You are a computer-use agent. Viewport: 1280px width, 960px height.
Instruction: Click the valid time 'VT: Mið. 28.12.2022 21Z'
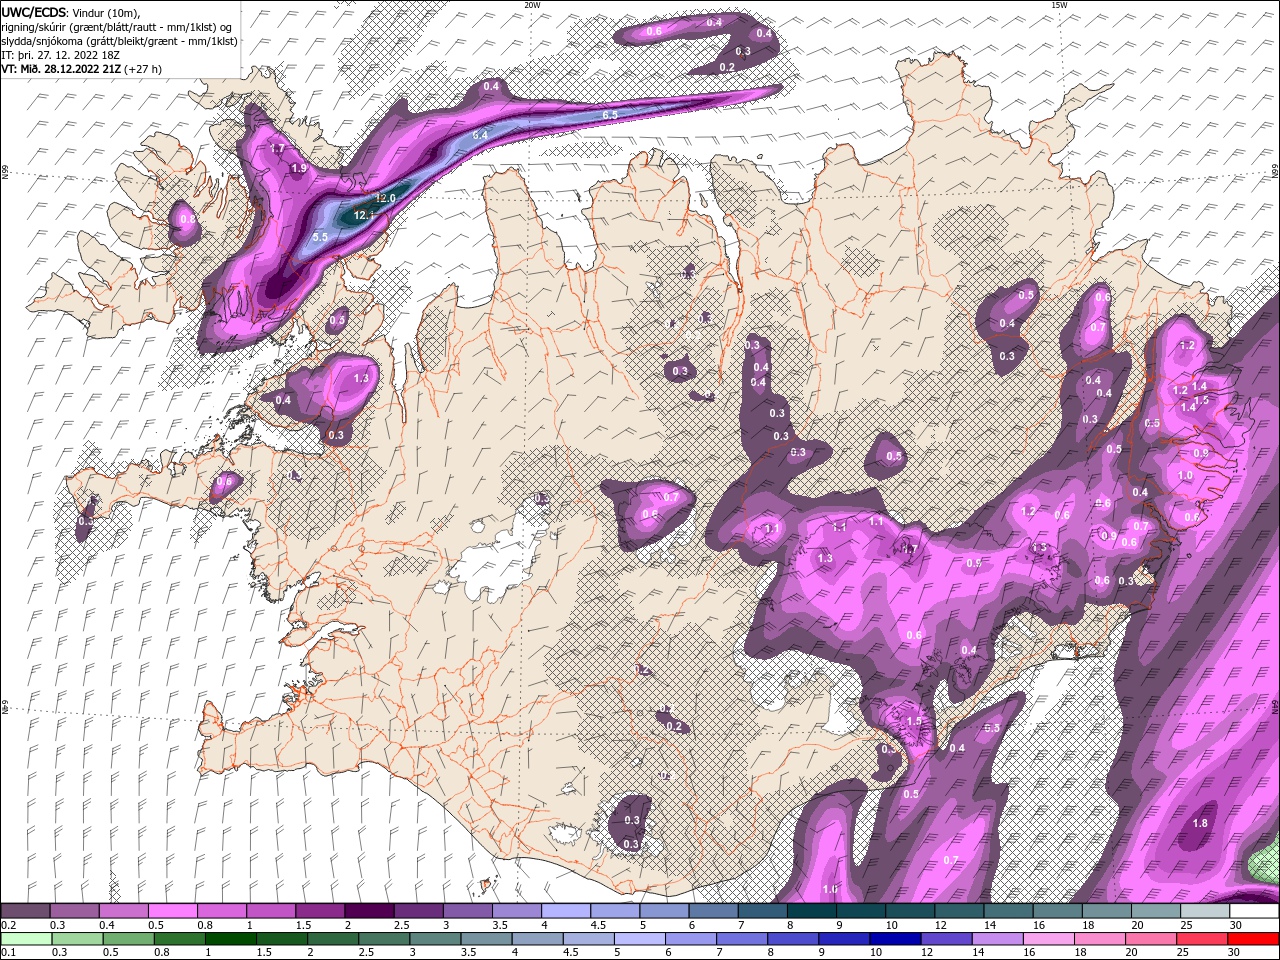point(62,69)
